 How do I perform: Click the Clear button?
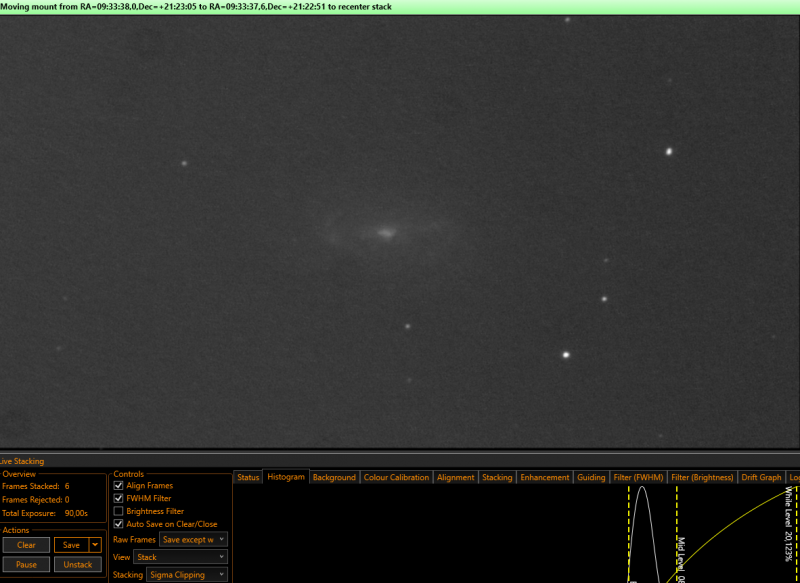tap(26, 545)
